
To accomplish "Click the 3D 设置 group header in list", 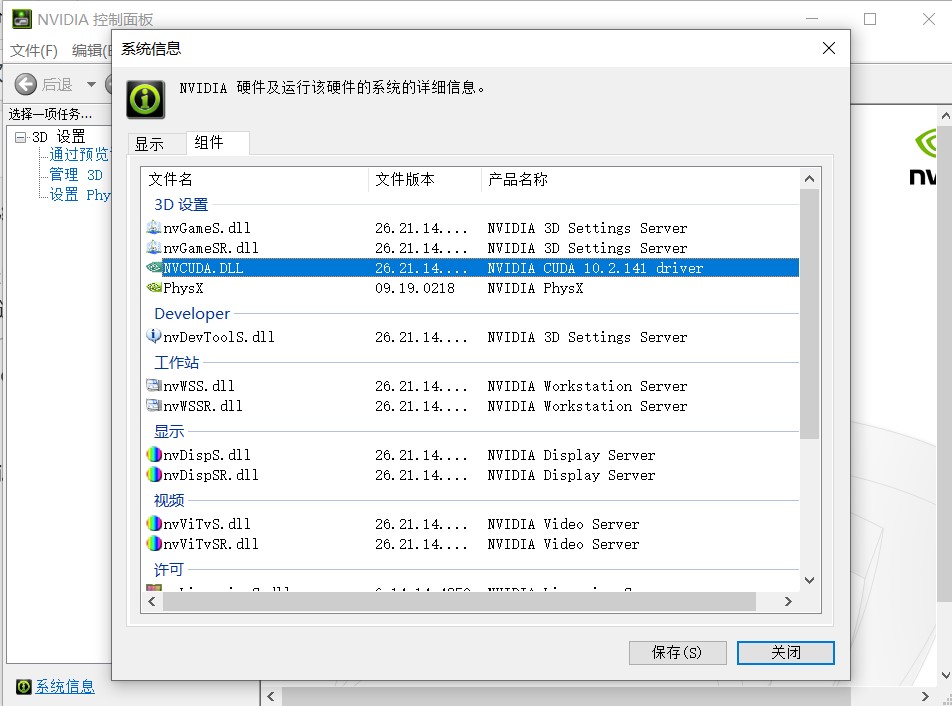I will pyautogui.click(x=181, y=205).
